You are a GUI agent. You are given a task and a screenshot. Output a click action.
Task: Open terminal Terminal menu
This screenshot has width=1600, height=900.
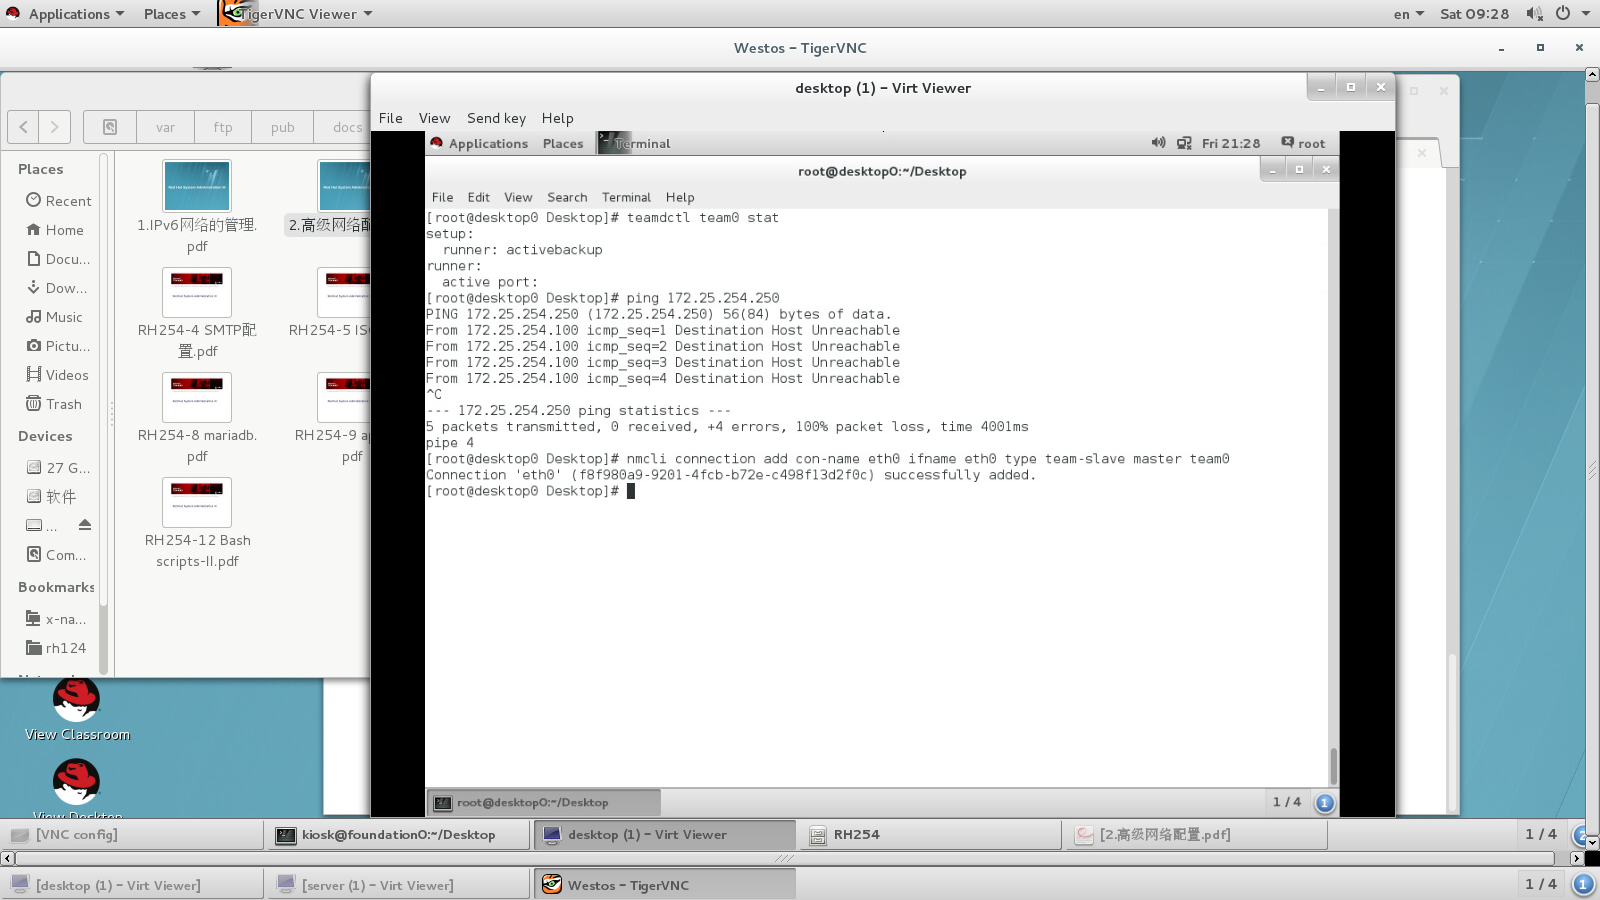click(626, 198)
